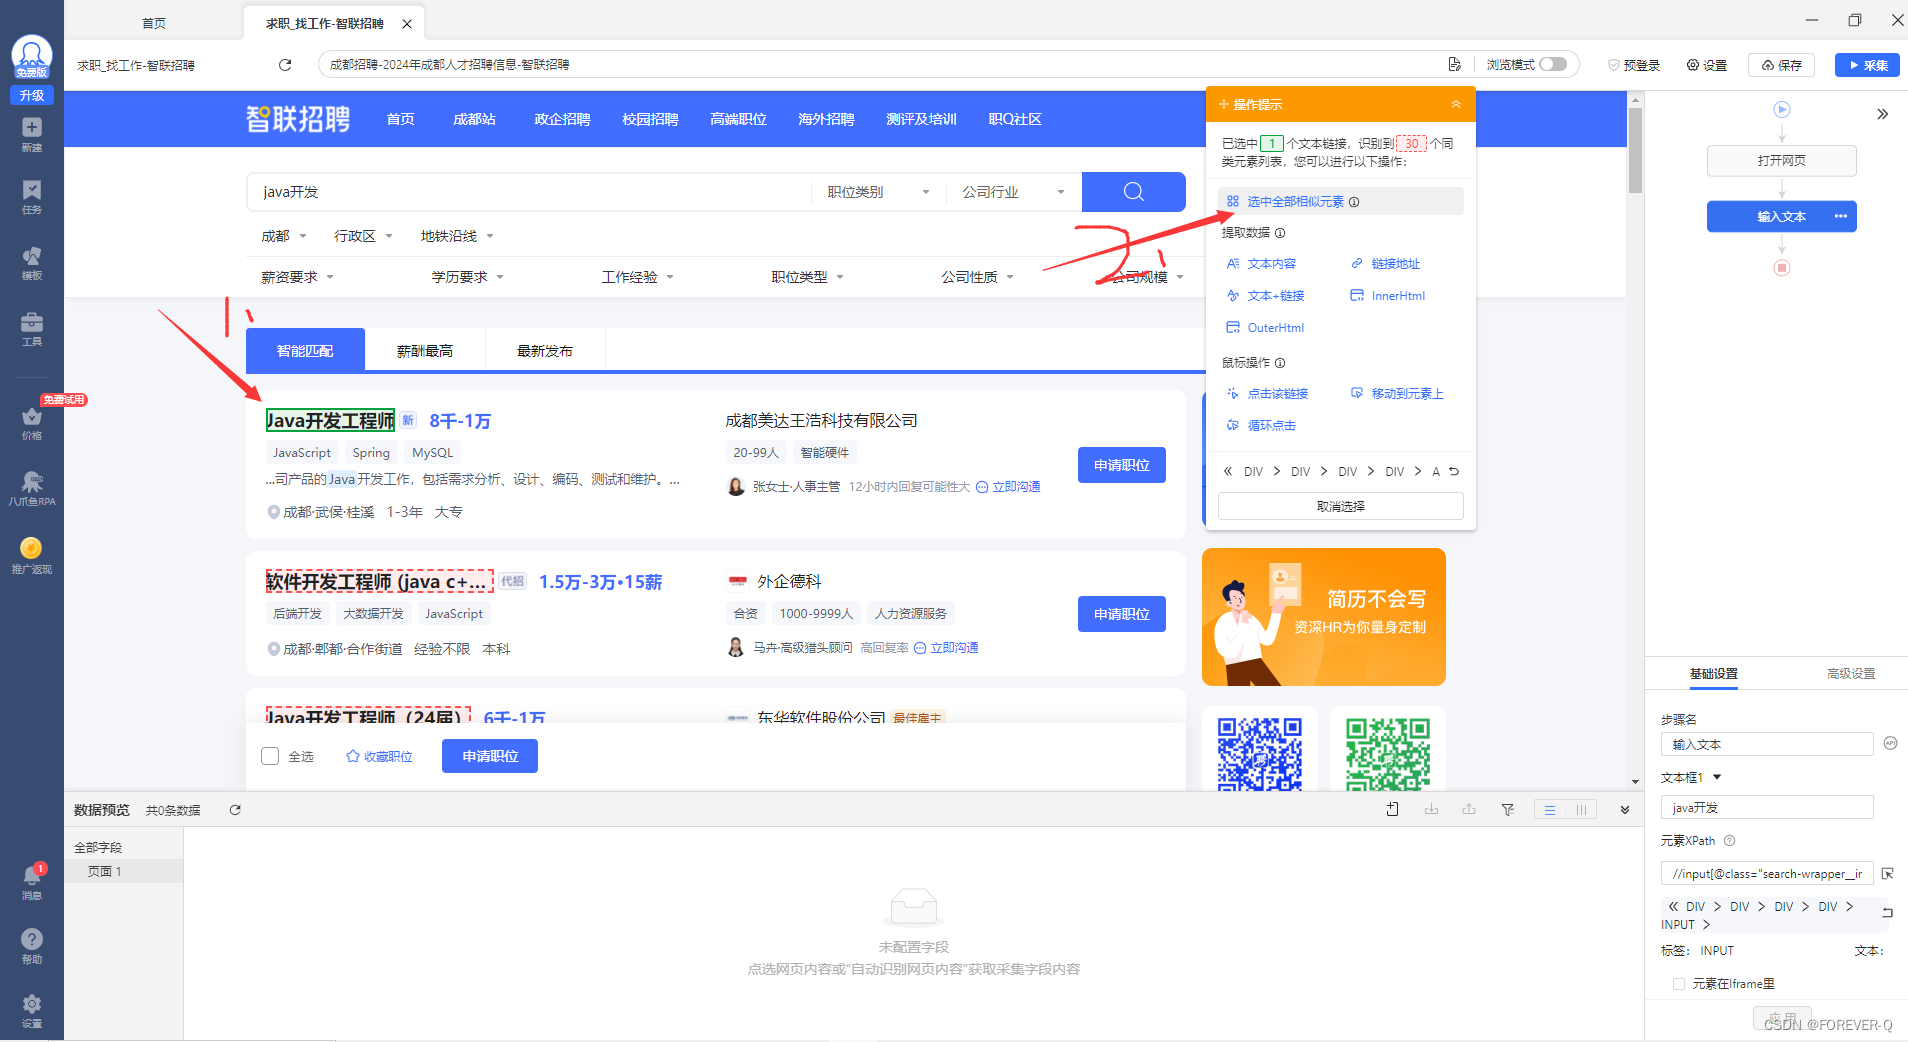Open the 行政区 district dropdown
This screenshot has width=1908, height=1042.
pos(363,236)
